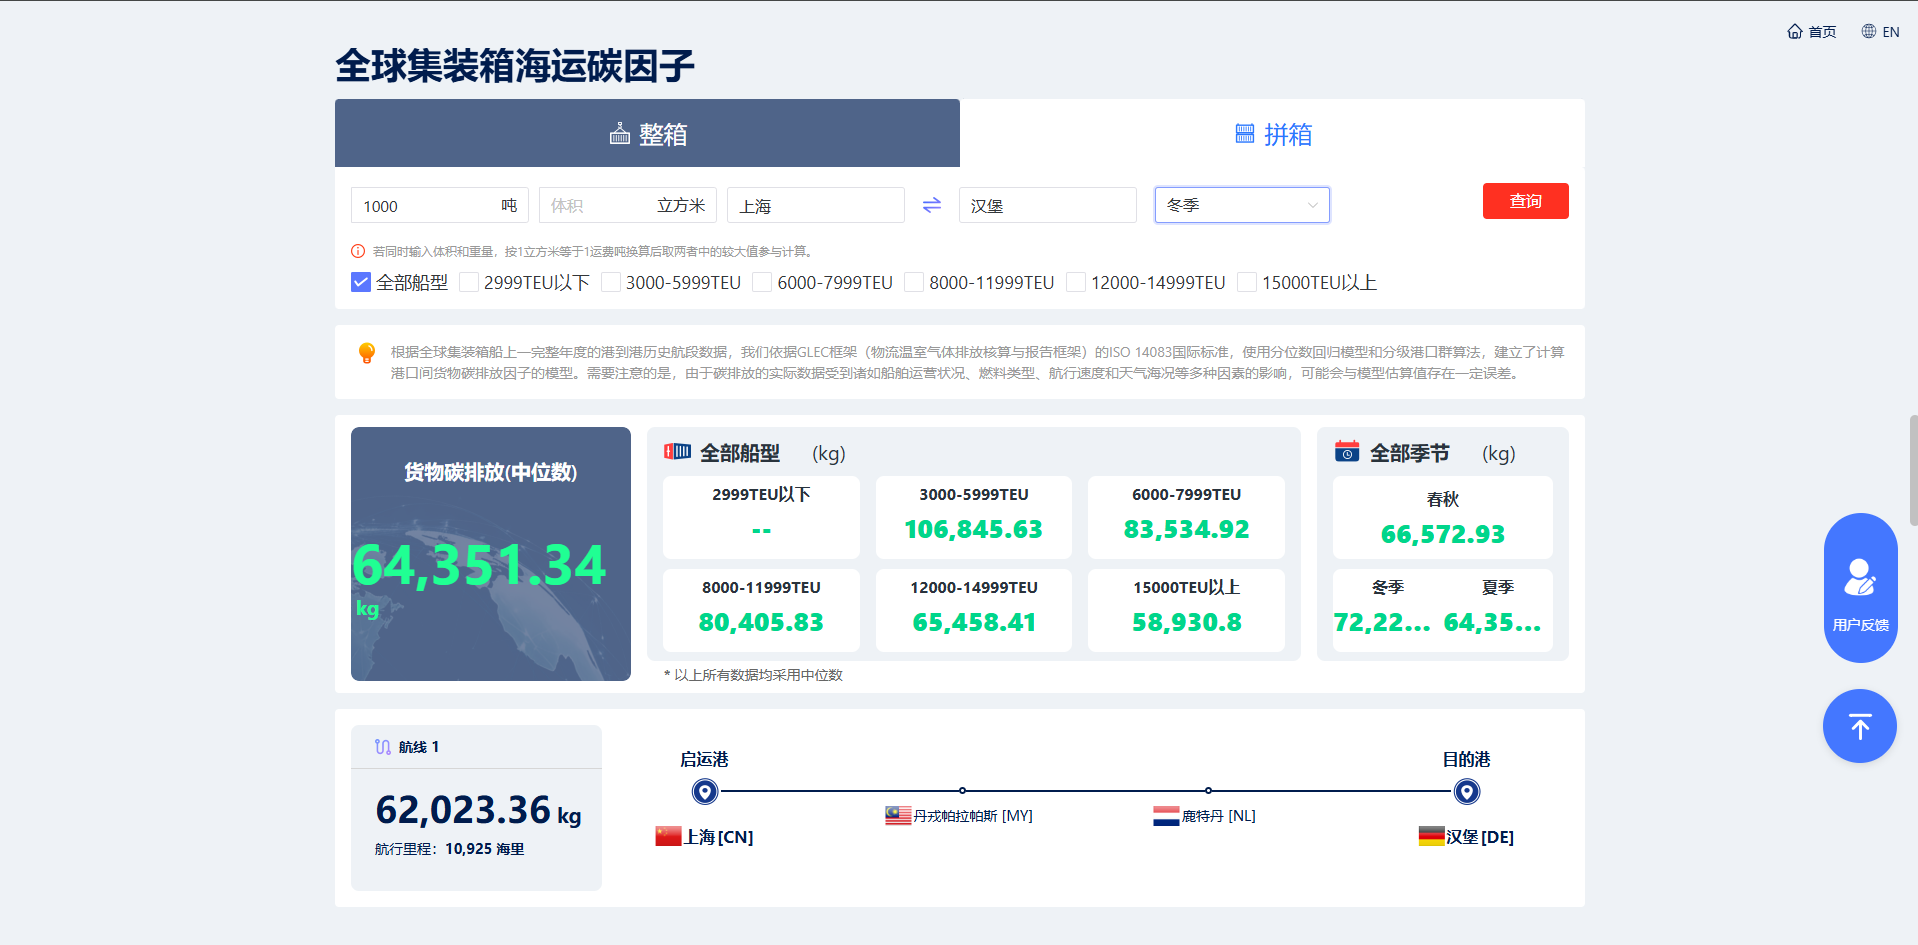Click the destination port location marker
This screenshot has width=1918, height=945.
1467,792
